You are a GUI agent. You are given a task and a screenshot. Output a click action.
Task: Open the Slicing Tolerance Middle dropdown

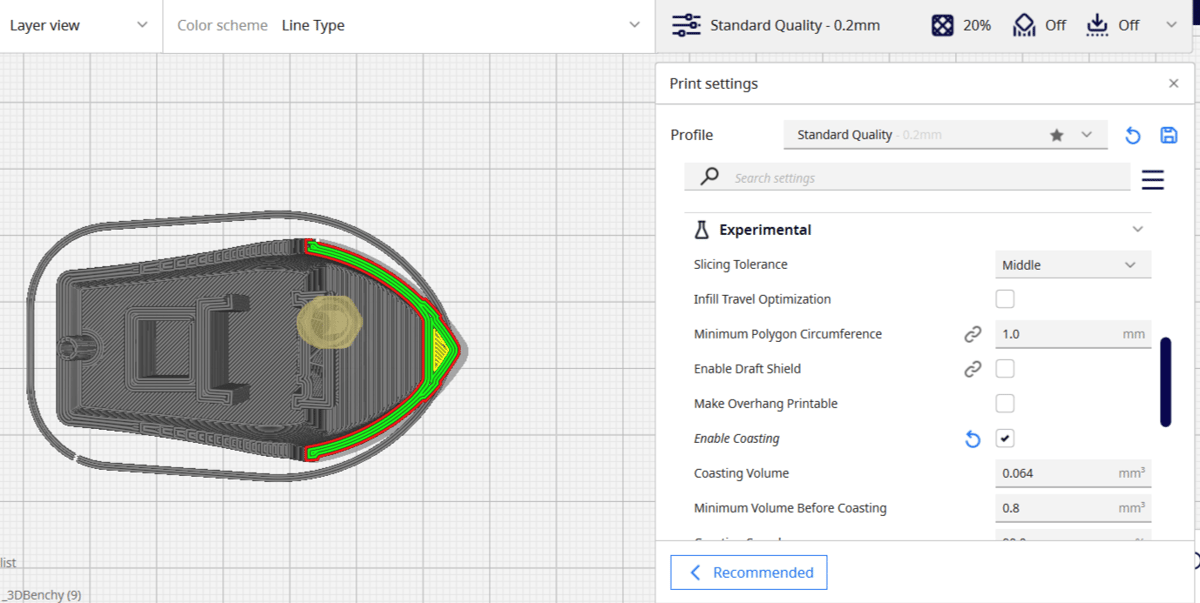pos(1073,265)
